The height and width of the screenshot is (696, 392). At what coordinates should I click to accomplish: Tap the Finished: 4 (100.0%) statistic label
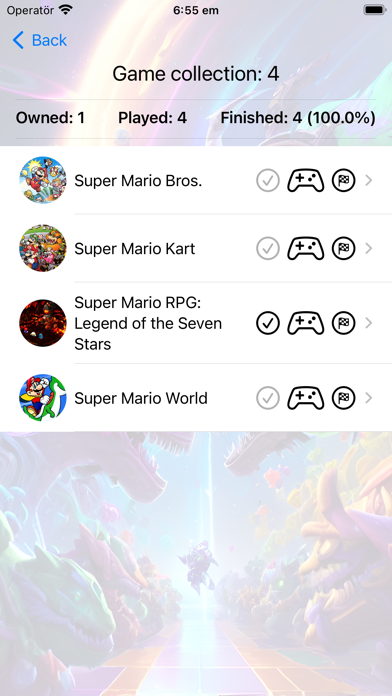pyautogui.click(x=298, y=118)
